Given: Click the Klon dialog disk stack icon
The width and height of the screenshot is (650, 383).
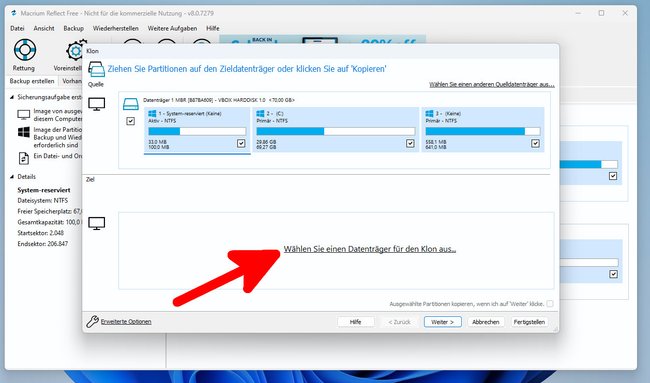Looking at the screenshot, I should coord(96,69).
